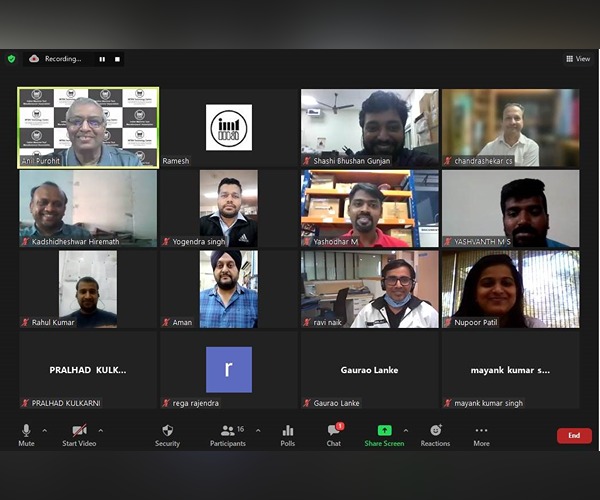
Task: Expand the video options arrow beside Start Video
Action: (x=100, y=430)
